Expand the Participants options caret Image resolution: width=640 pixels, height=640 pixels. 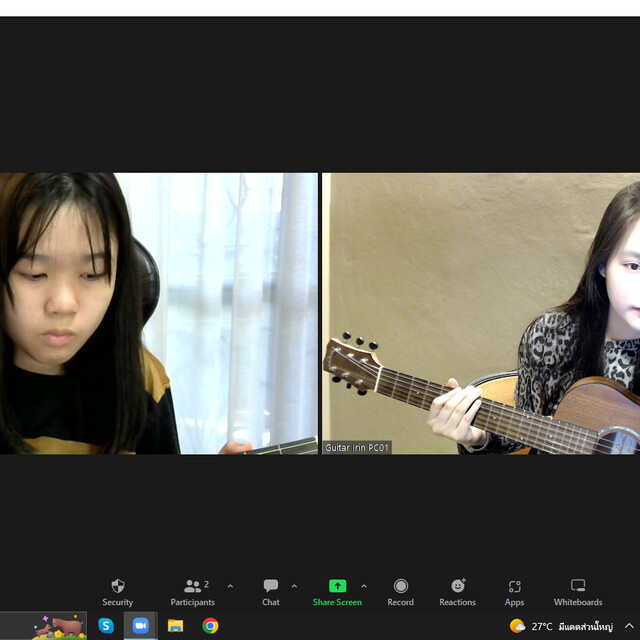[x=230, y=586]
